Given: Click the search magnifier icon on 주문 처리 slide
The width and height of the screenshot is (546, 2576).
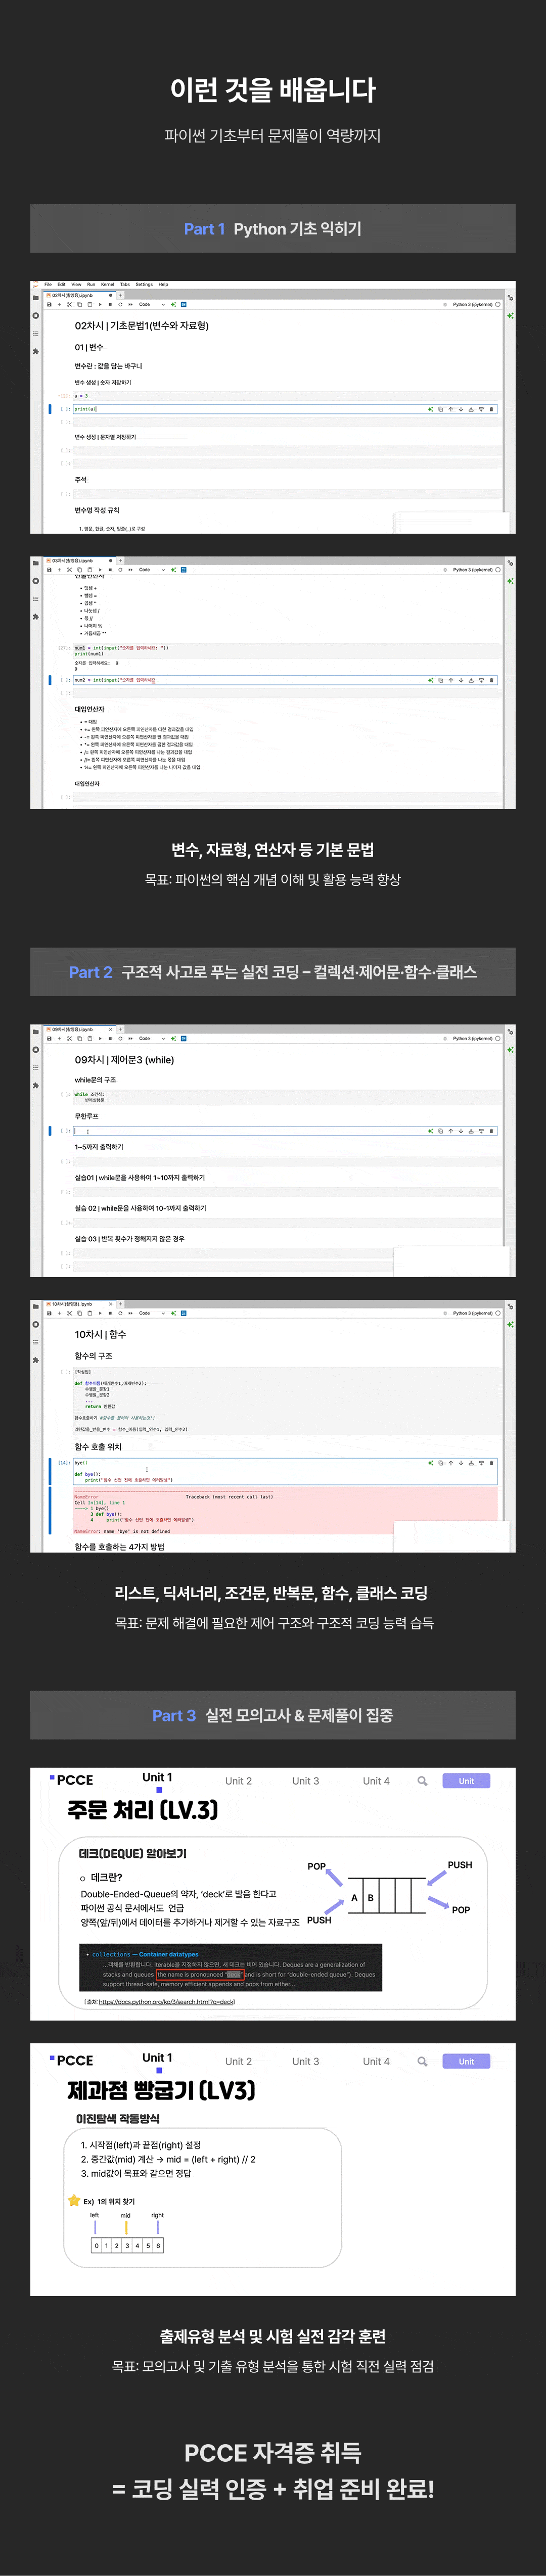Looking at the screenshot, I should coord(422,1781).
